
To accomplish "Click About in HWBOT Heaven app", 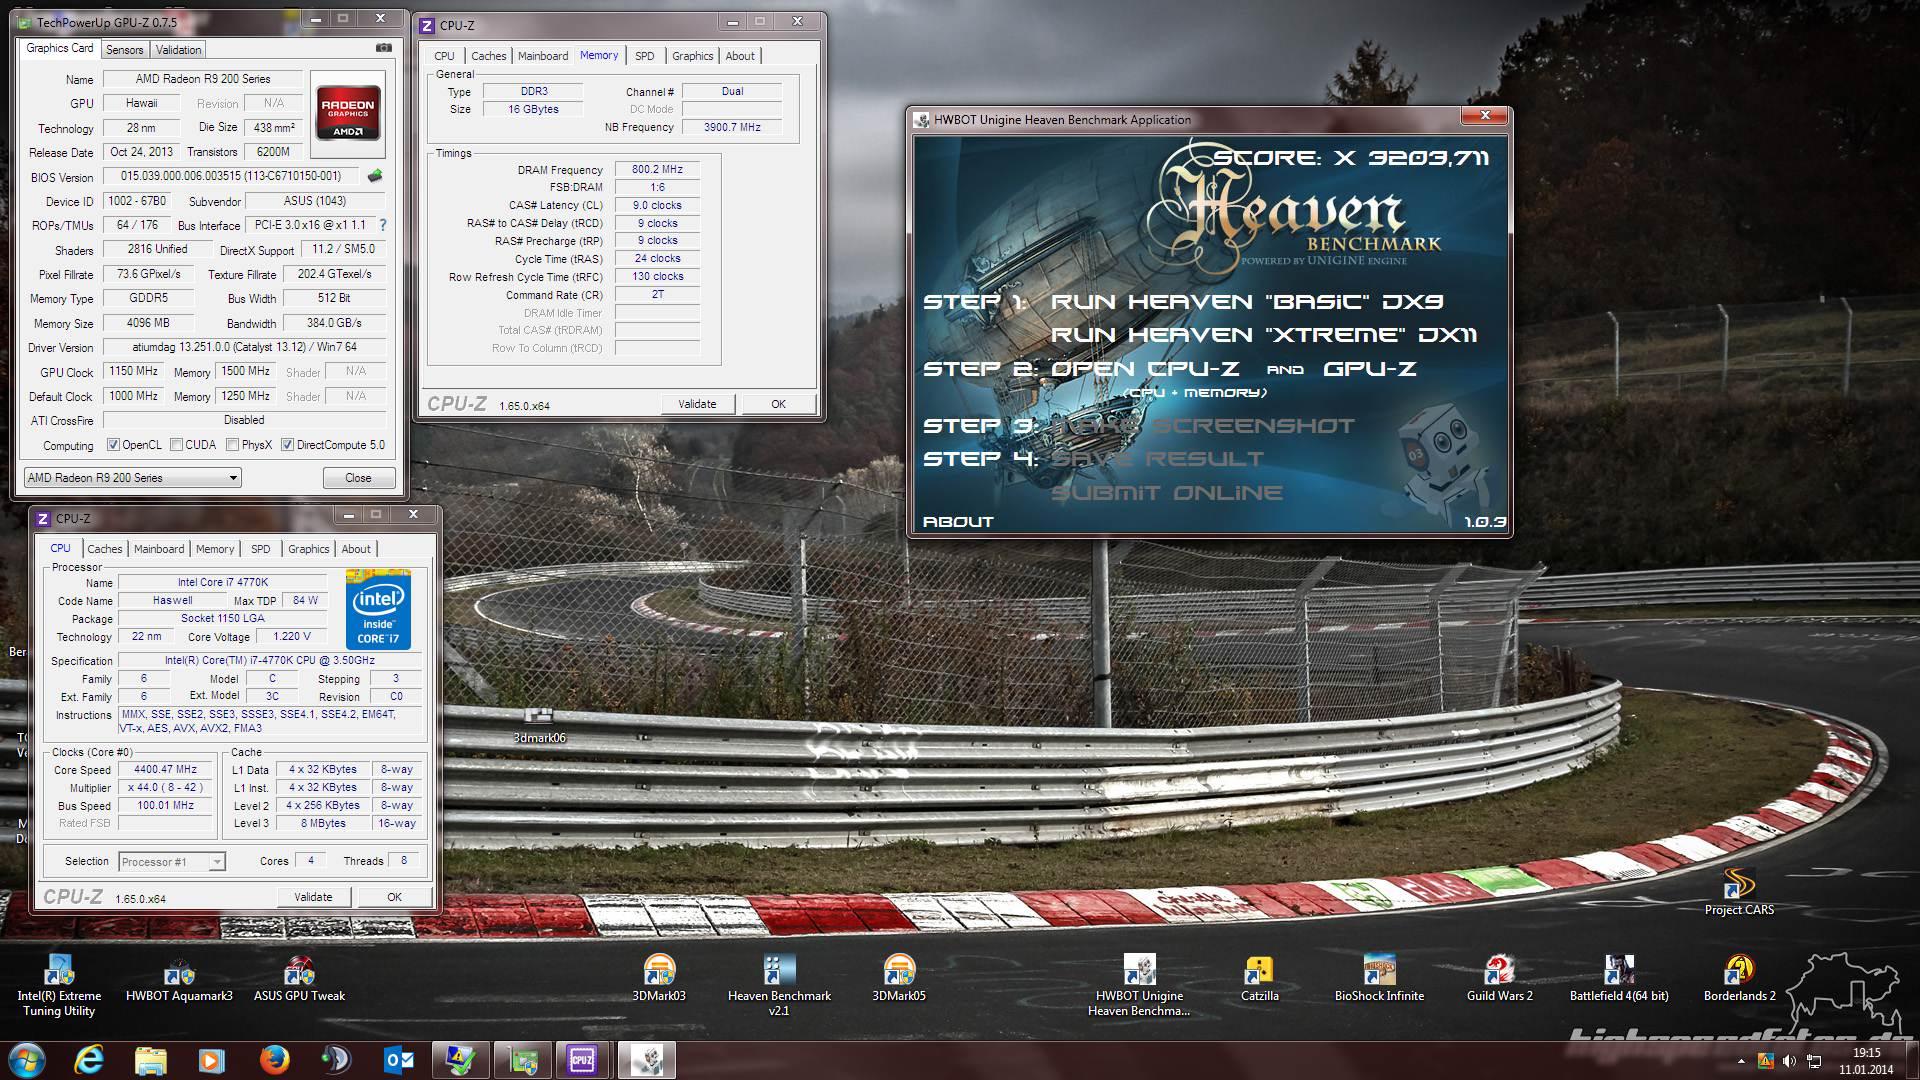I will (x=958, y=522).
